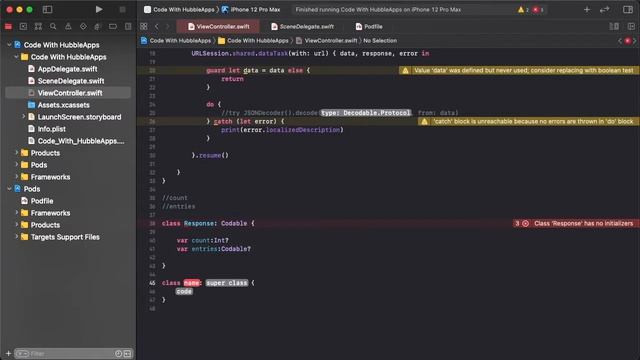Go back in editor history
The image size is (640, 360).
pyautogui.click(x=157, y=27)
